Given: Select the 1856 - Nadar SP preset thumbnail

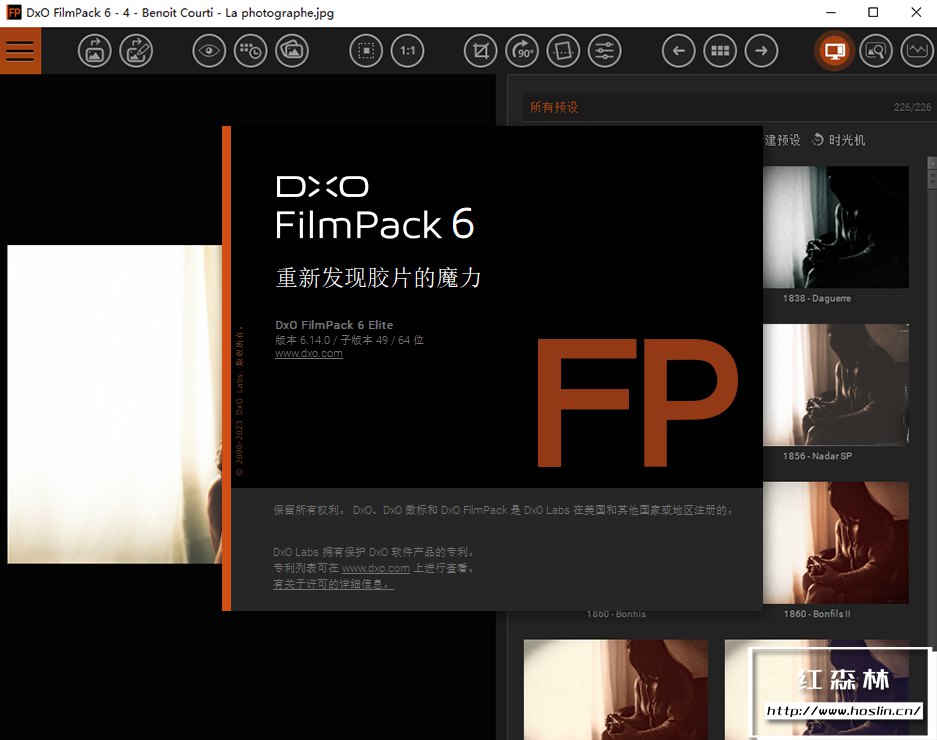Looking at the screenshot, I should (x=835, y=385).
